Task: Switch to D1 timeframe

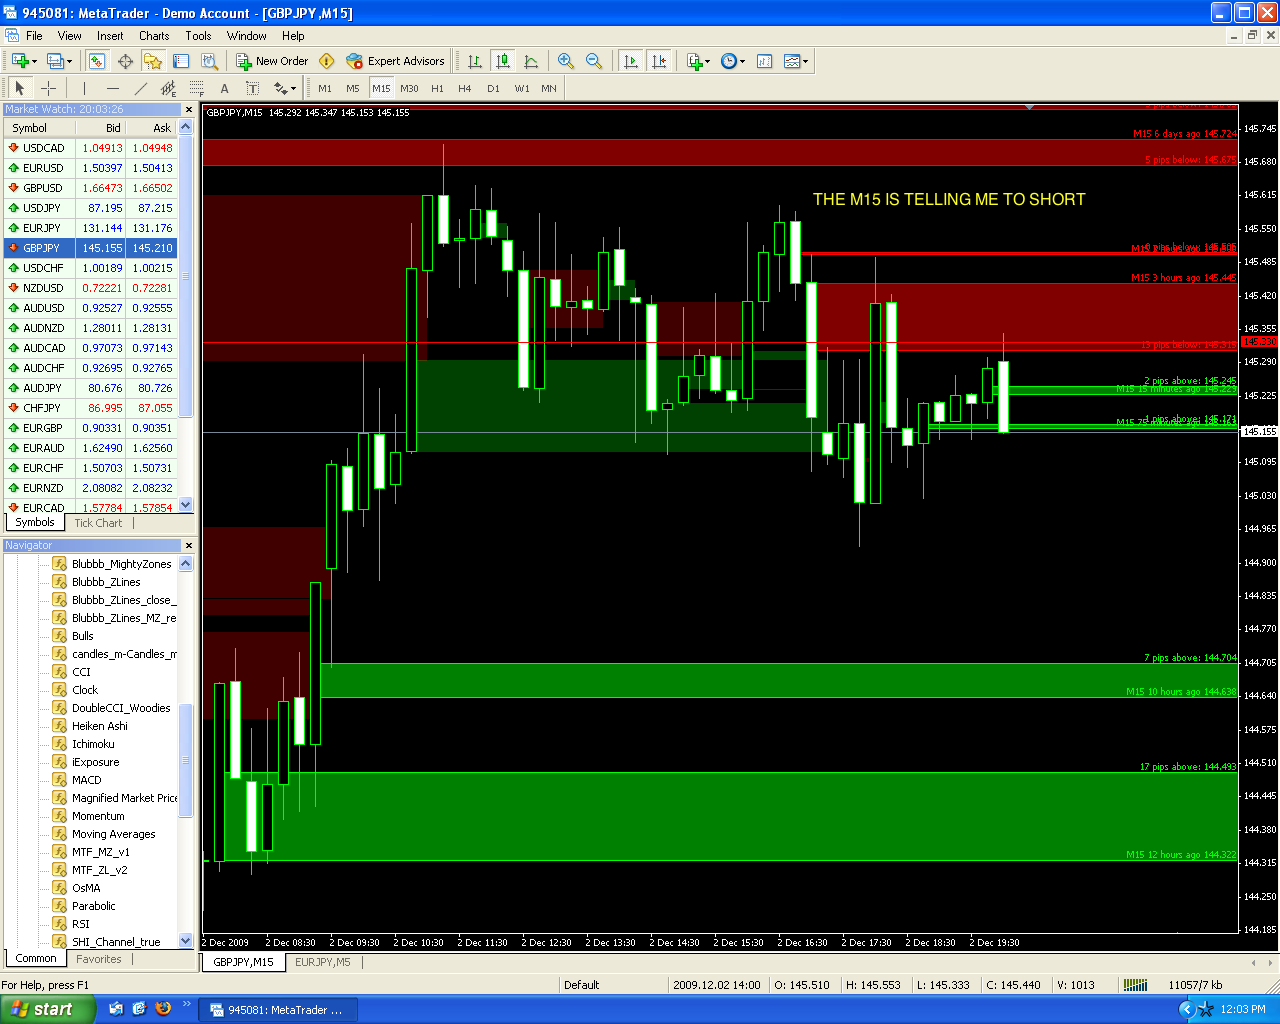Action: coord(493,88)
